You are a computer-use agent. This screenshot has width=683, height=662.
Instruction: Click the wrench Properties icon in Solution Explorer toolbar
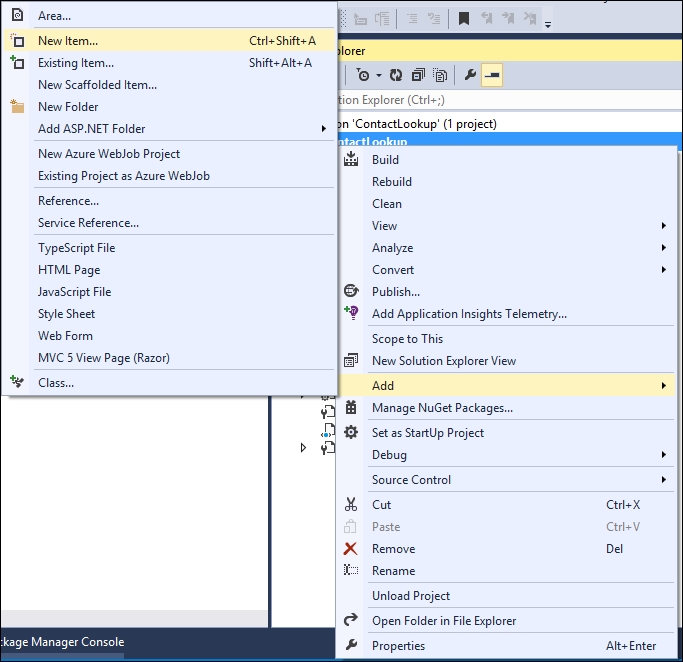point(470,75)
